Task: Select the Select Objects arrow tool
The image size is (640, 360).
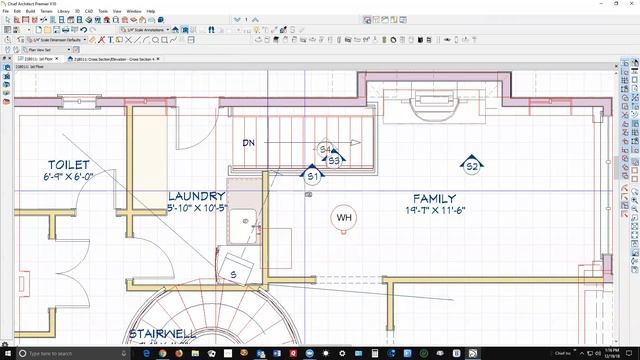Action: tap(8, 20)
